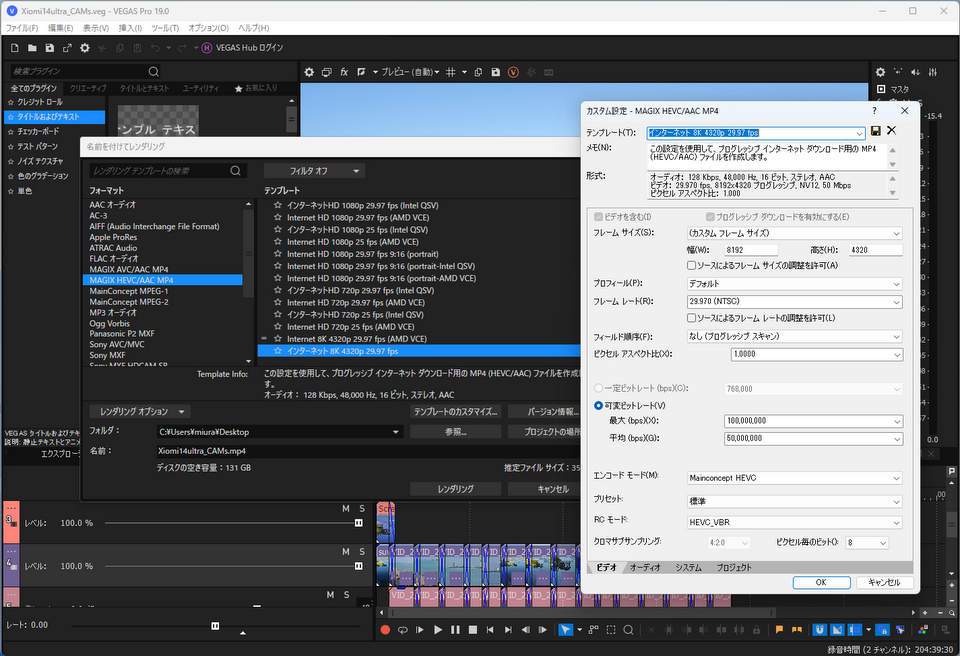Select the 可変ビットレート radio button
The image size is (960, 656).
[599, 405]
